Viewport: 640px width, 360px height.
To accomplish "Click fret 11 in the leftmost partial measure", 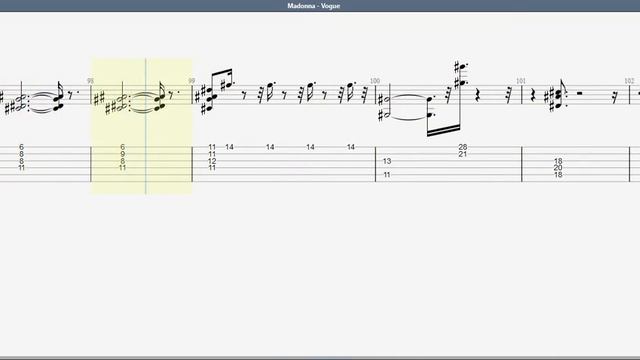I will tap(21, 168).
